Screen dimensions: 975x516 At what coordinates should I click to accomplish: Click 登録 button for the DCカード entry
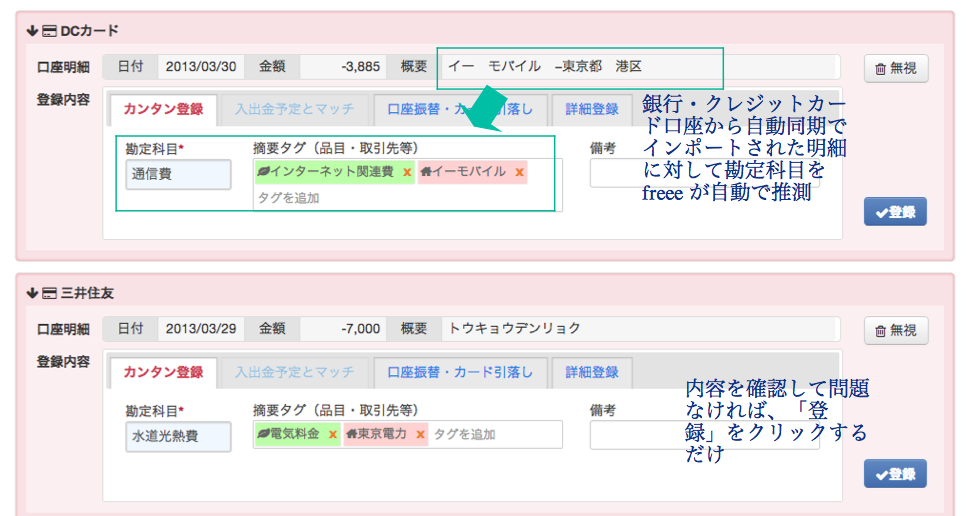tap(895, 212)
